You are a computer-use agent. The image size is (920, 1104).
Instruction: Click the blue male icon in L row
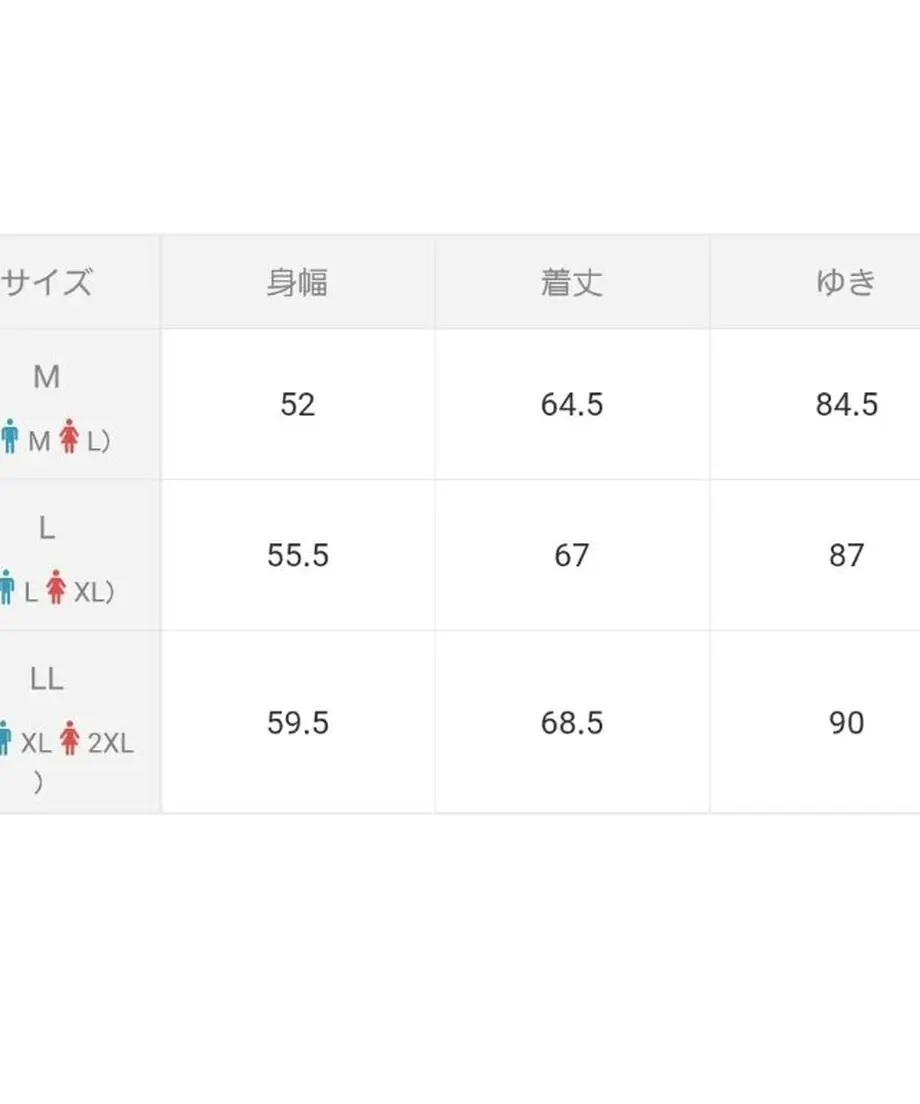pyautogui.click(x=7, y=587)
